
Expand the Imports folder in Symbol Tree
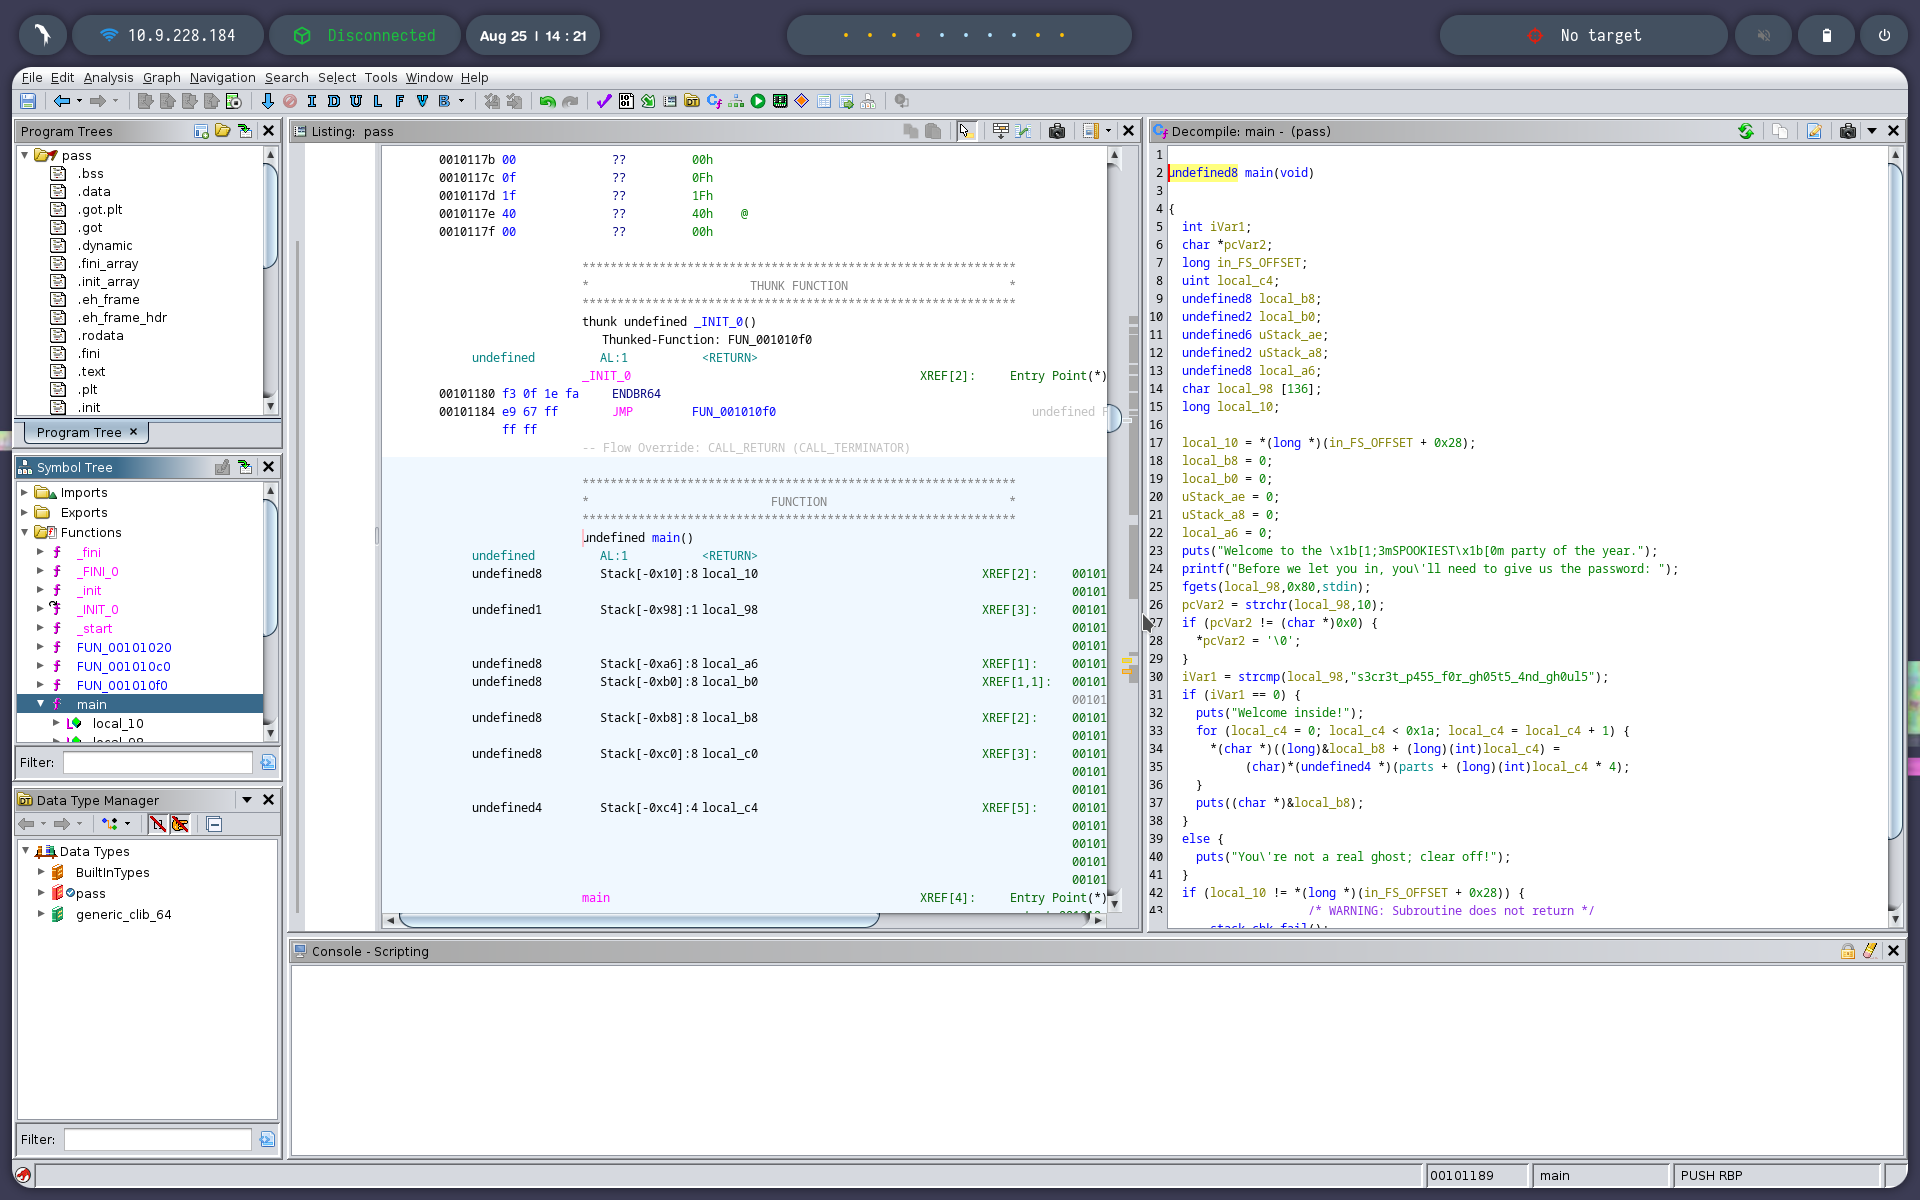click(x=25, y=492)
